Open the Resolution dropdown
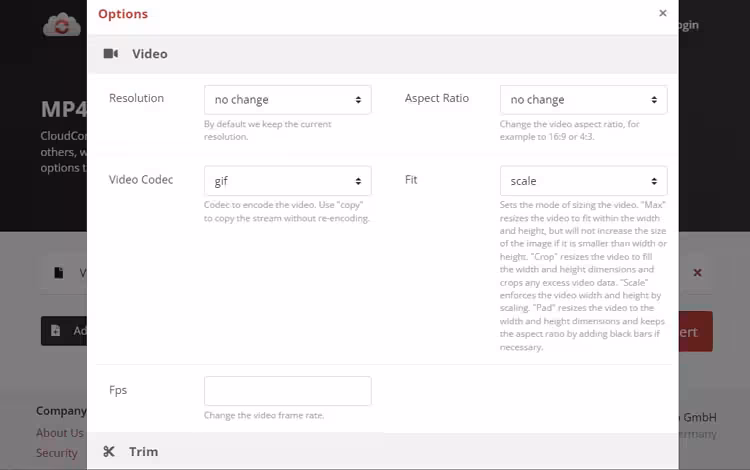This screenshot has width=750, height=470. pos(288,100)
